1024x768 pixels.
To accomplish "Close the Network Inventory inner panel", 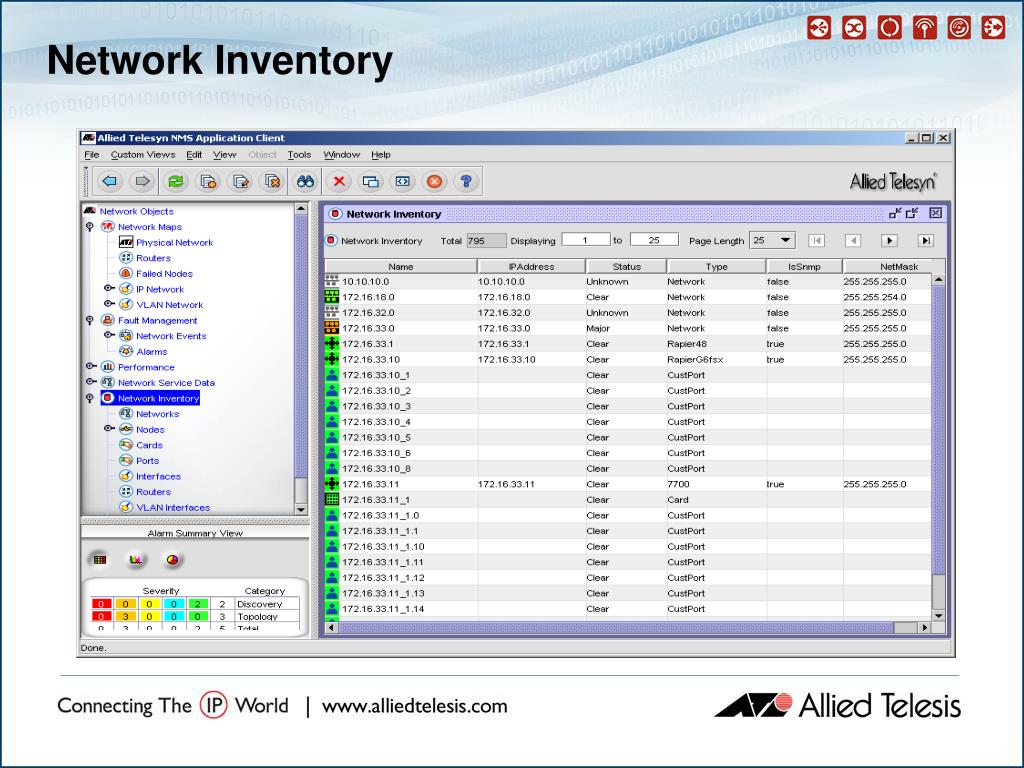I will pyautogui.click(x=935, y=213).
